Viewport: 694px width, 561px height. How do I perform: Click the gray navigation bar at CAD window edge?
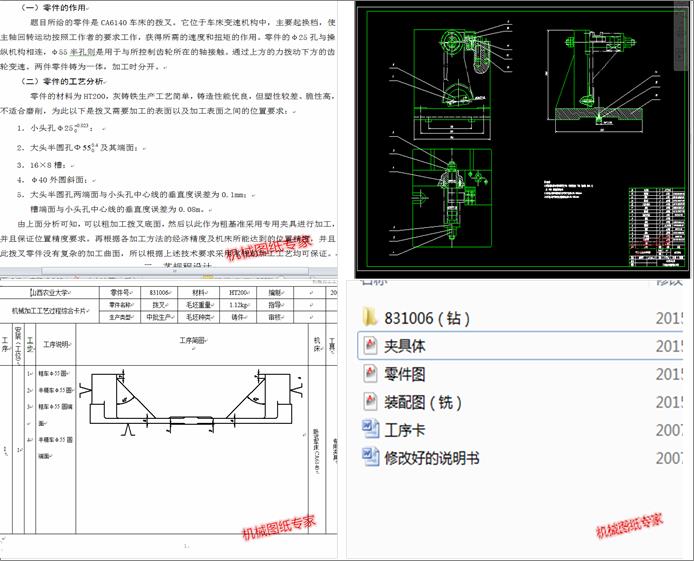click(x=683, y=36)
